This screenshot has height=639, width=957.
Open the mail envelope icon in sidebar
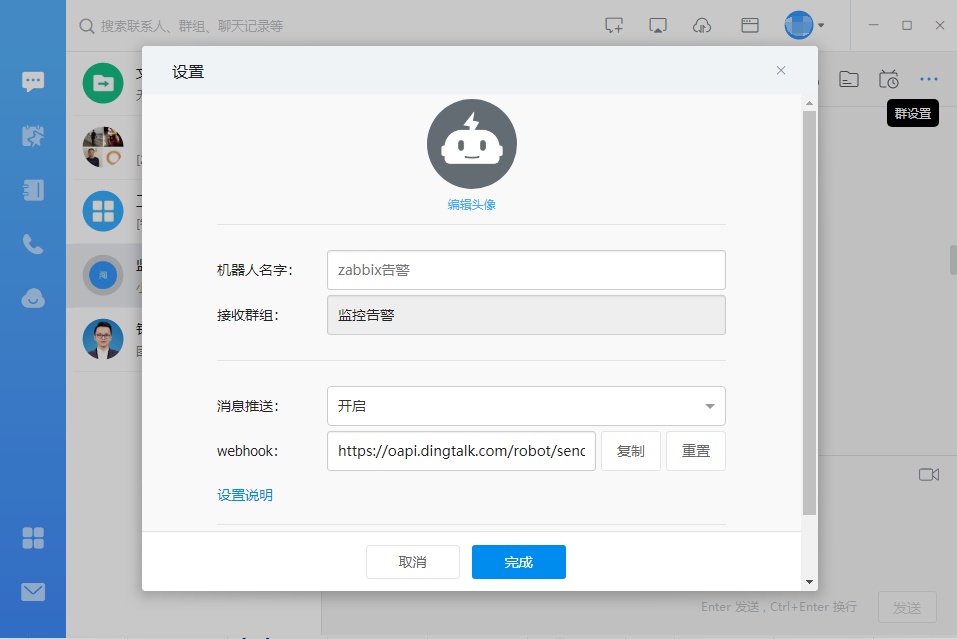pyautogui.click(x=33, y=591)
